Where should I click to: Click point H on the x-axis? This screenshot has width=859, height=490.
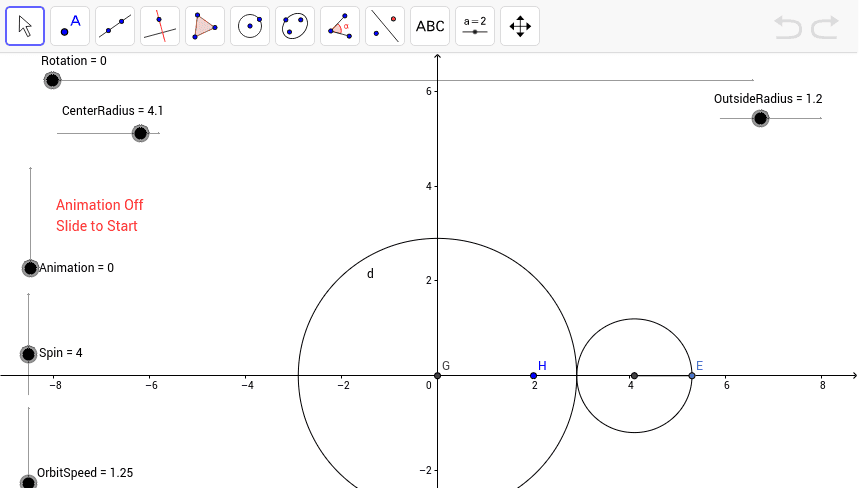coord(533,375)
